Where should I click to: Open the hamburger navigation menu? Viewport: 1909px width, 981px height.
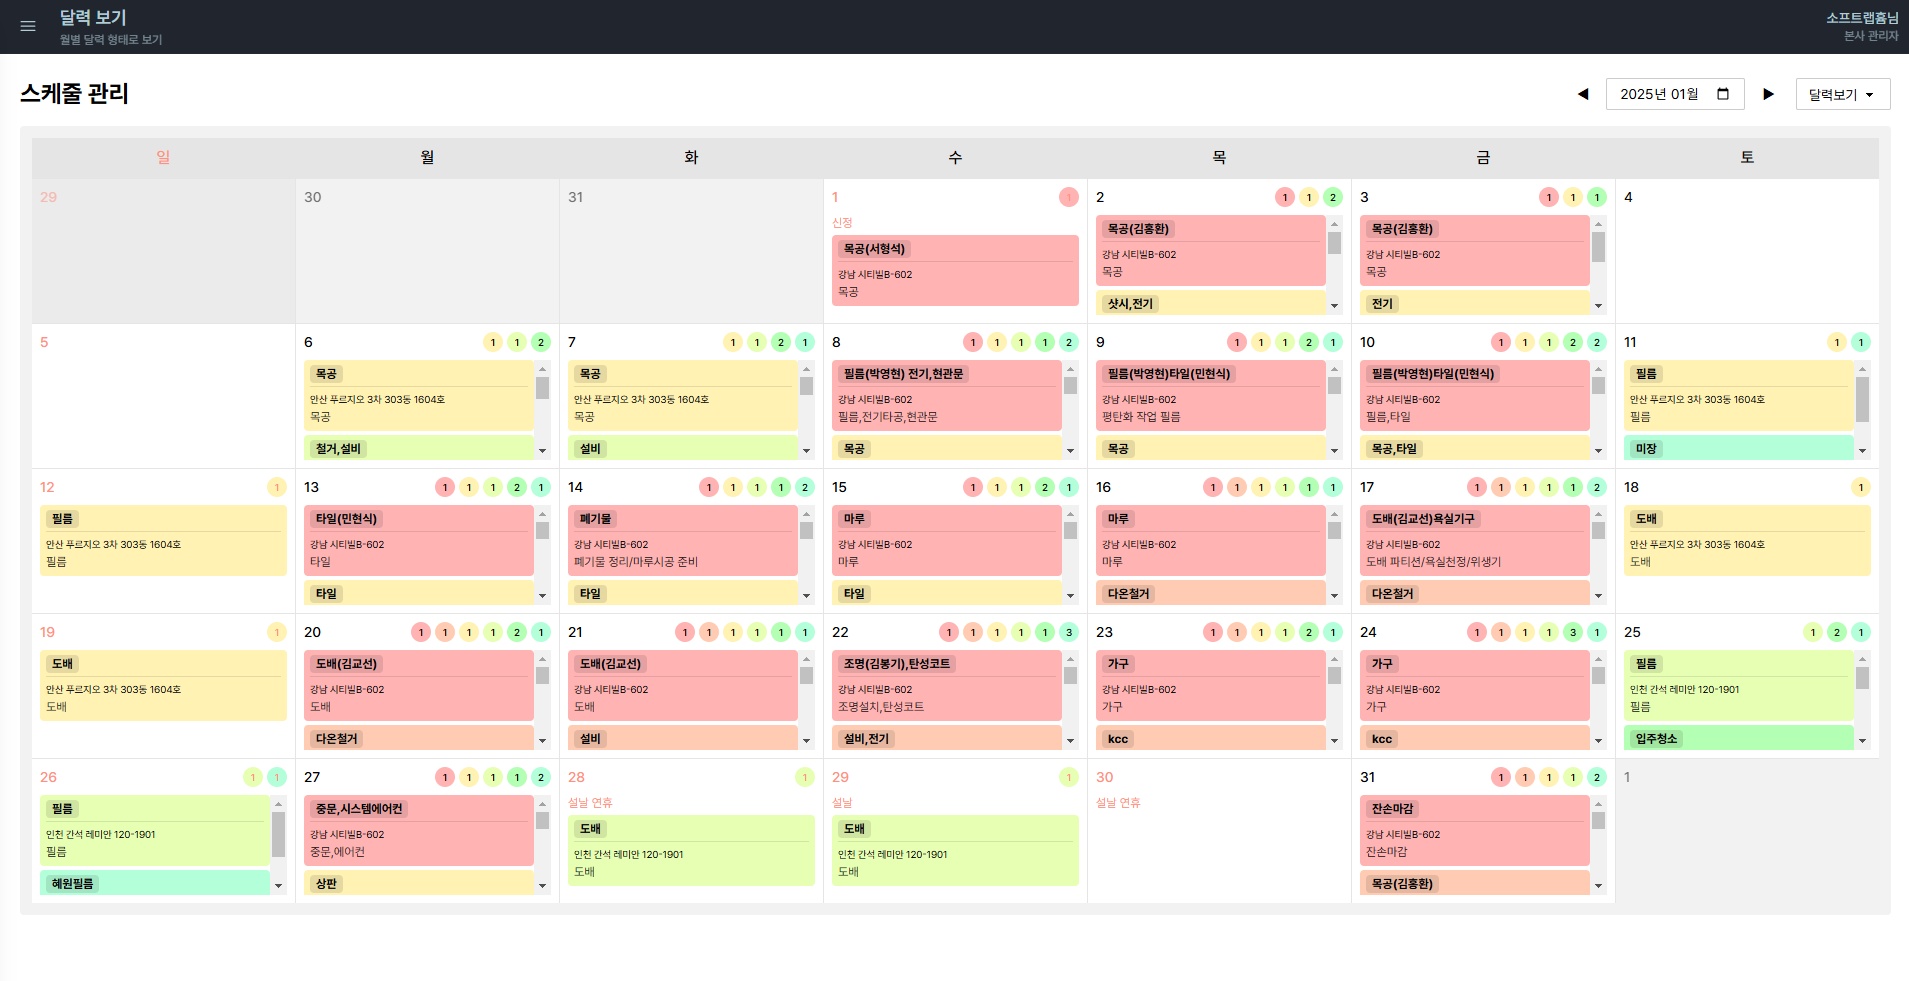pyautogui.click(x=28, y=27)
